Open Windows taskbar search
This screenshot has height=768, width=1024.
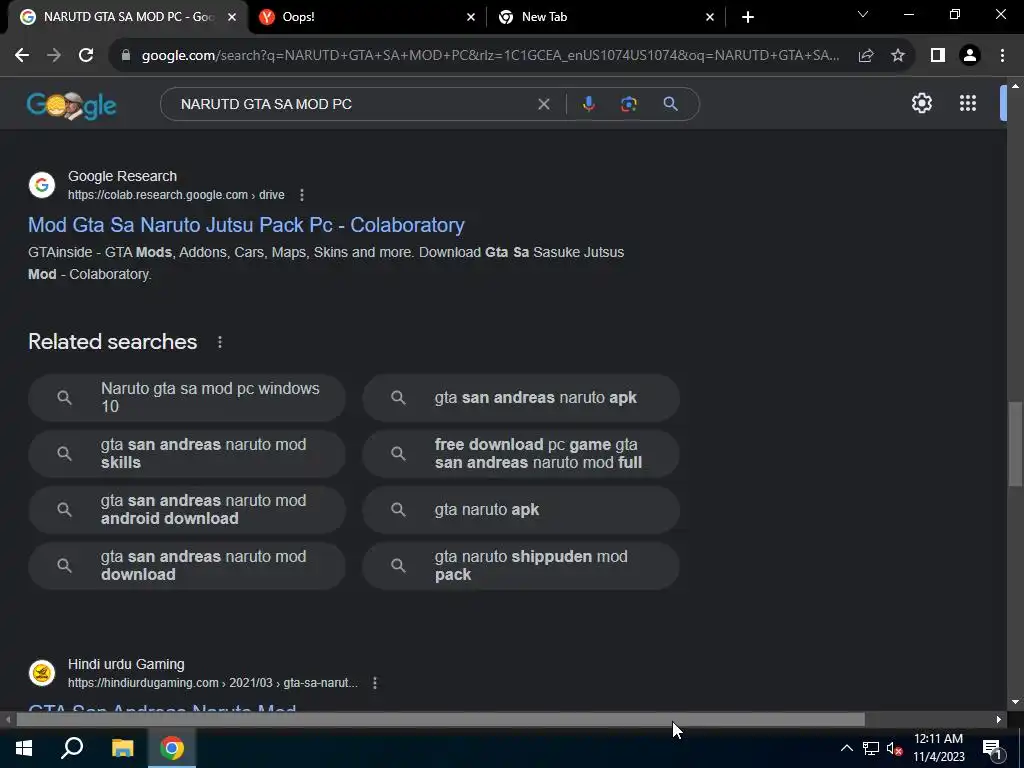[x=72, y=748]
